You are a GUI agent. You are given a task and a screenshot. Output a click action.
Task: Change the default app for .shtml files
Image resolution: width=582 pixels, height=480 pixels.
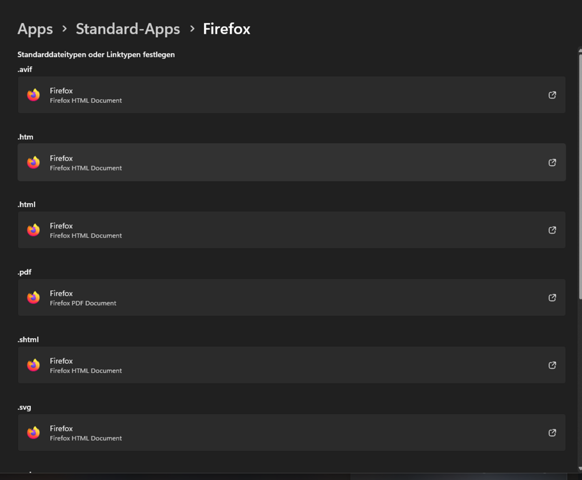click(x=292, y=365)
